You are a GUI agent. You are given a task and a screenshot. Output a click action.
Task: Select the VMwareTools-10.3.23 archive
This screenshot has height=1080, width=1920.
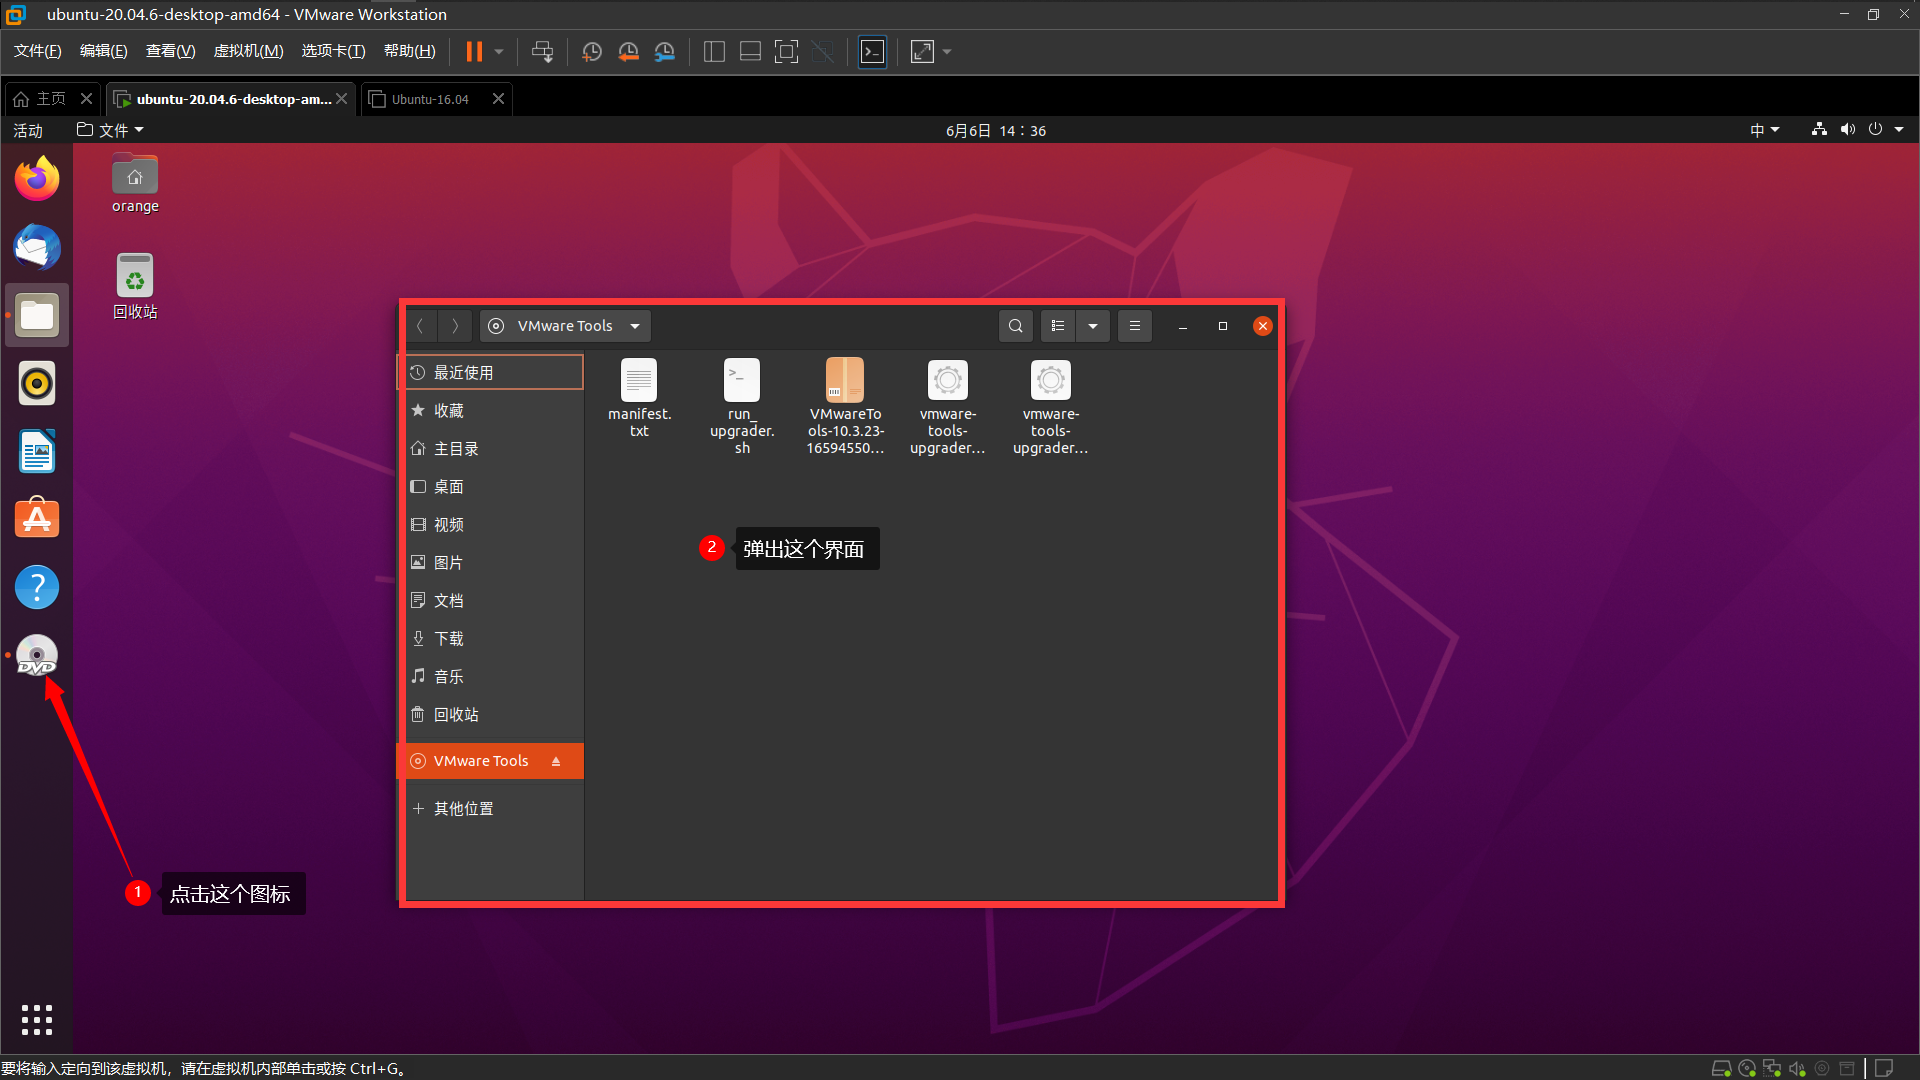pos(845,407)
